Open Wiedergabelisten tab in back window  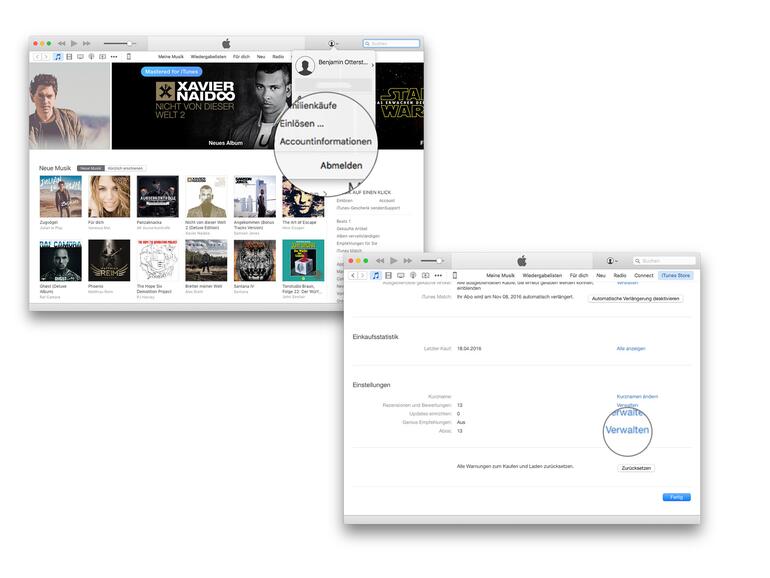click(208, 57)
